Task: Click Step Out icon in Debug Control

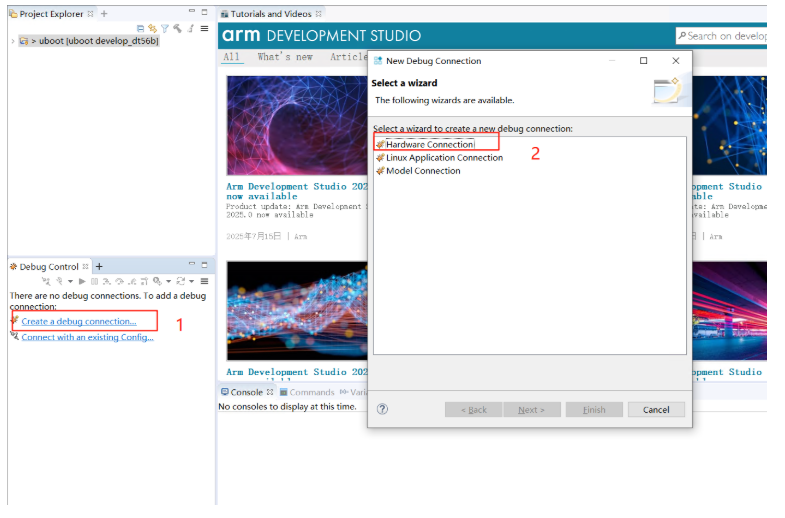Action: [x=132, y=282]
